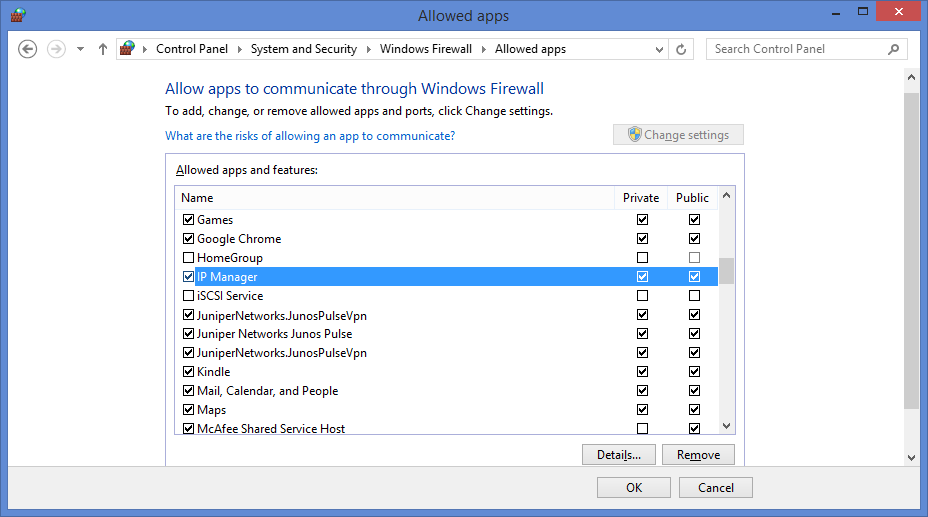The width and height of the screenshot is (928, 517).
Task: Maximize the Allowed apps window
Action: 863,11
